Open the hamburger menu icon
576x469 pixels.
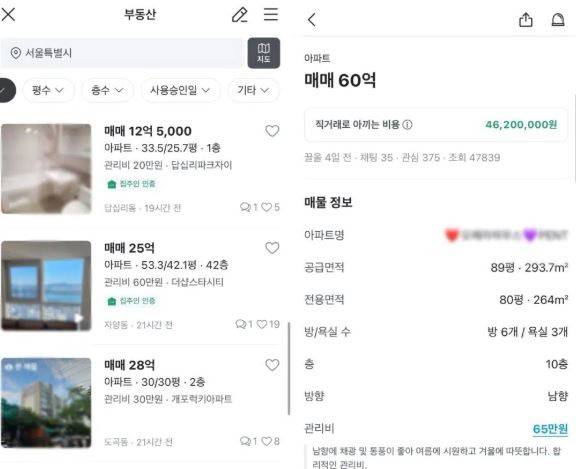click(271, 14)
